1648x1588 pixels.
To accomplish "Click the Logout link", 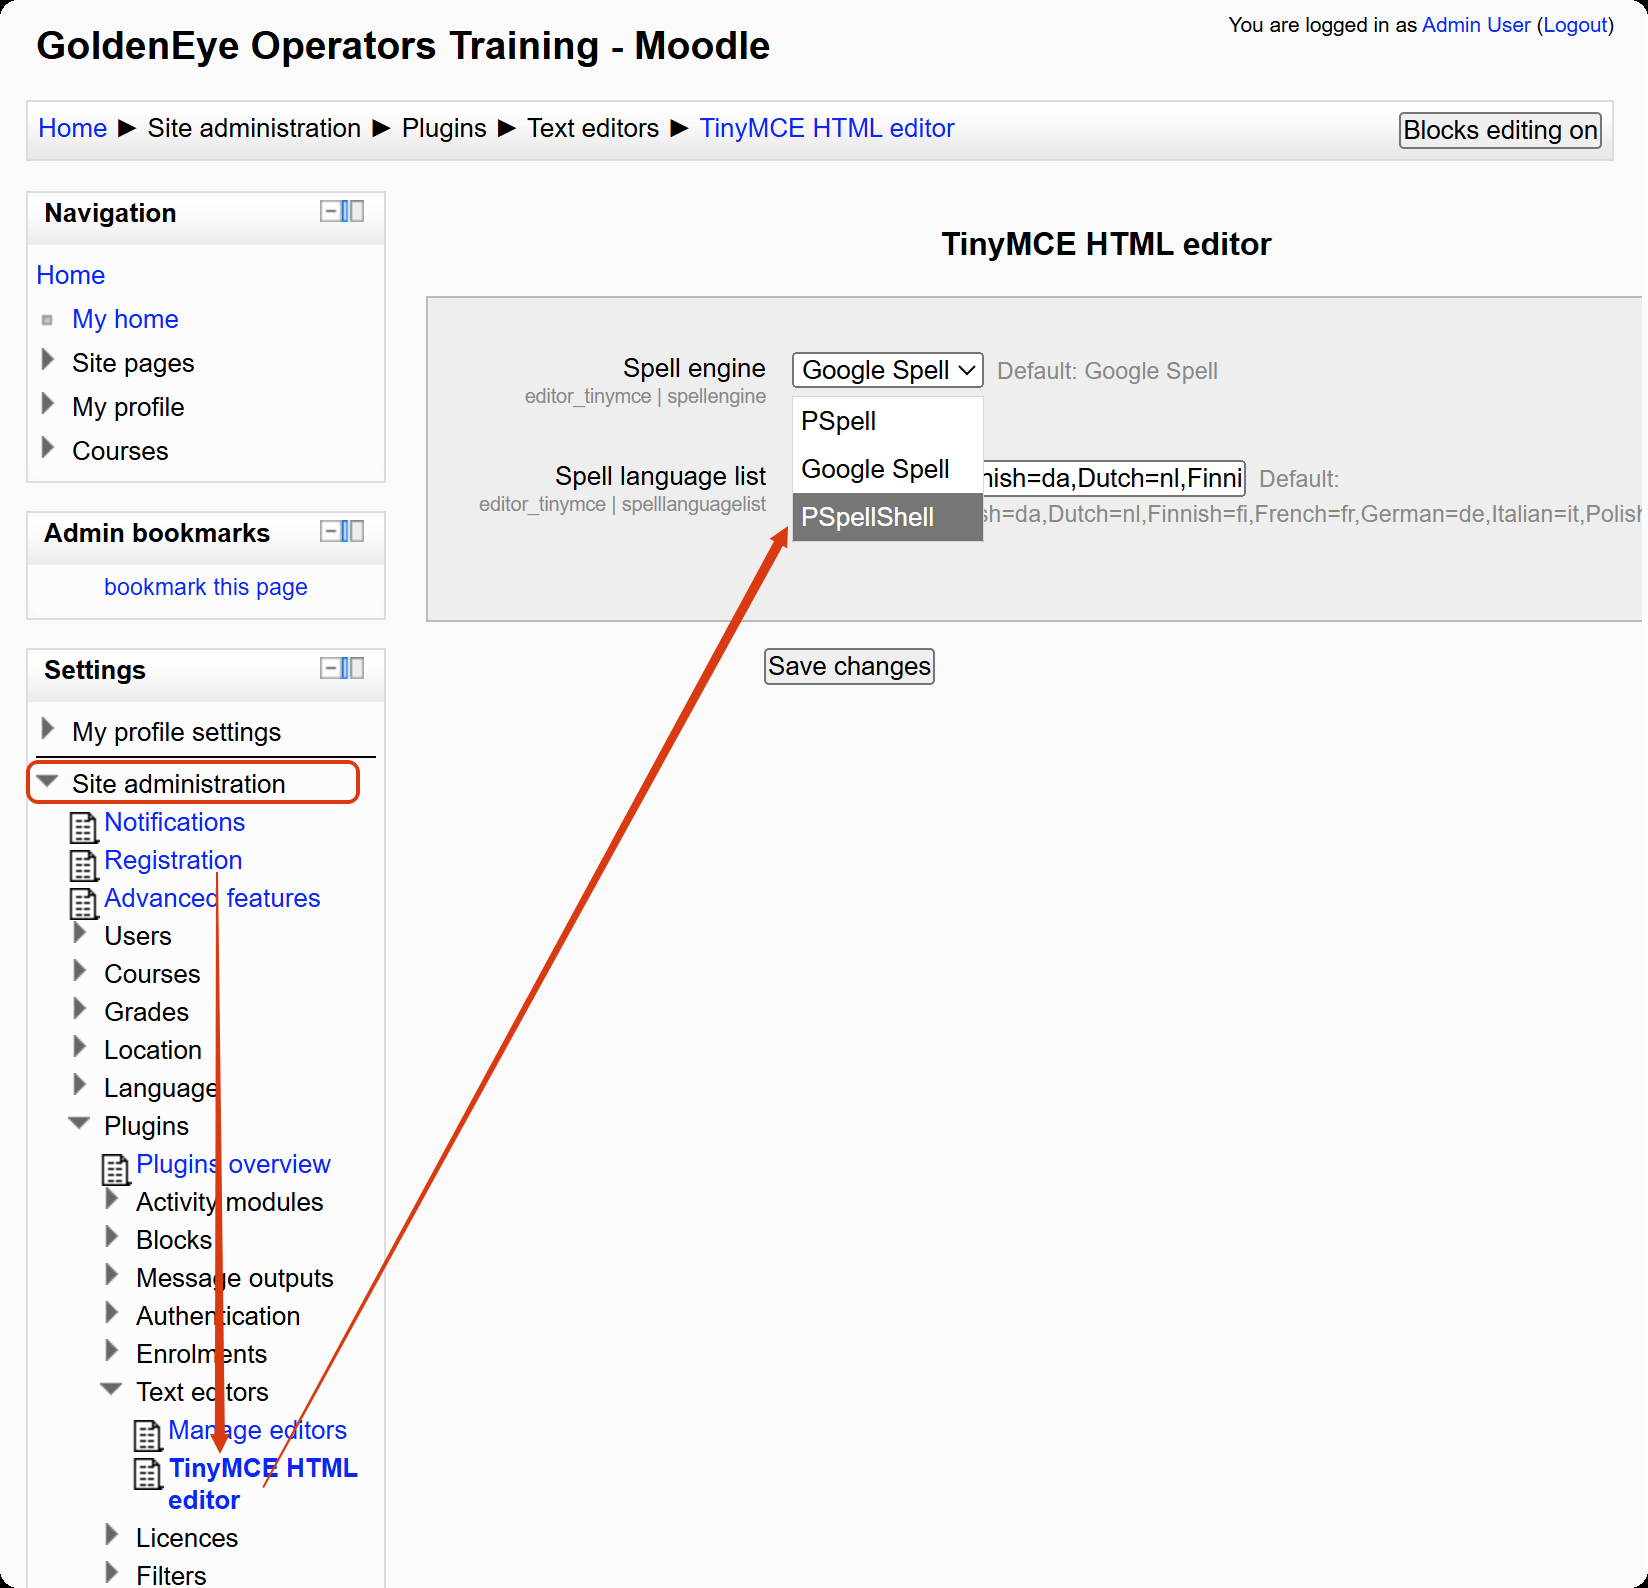I will pyautogui.click(x=1575, y=25).
